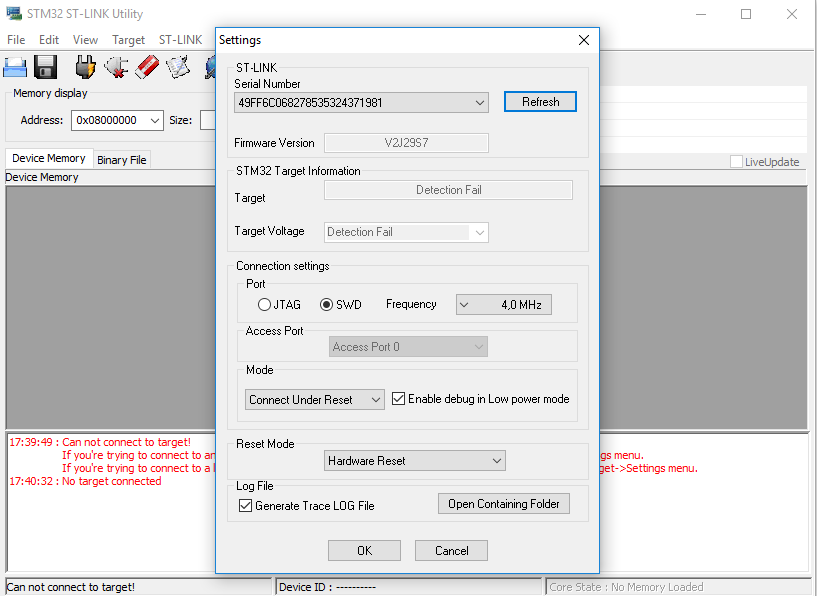Toggle Generate Trace LOG File checkbox
Screen dimensions: 817x596
245,505
